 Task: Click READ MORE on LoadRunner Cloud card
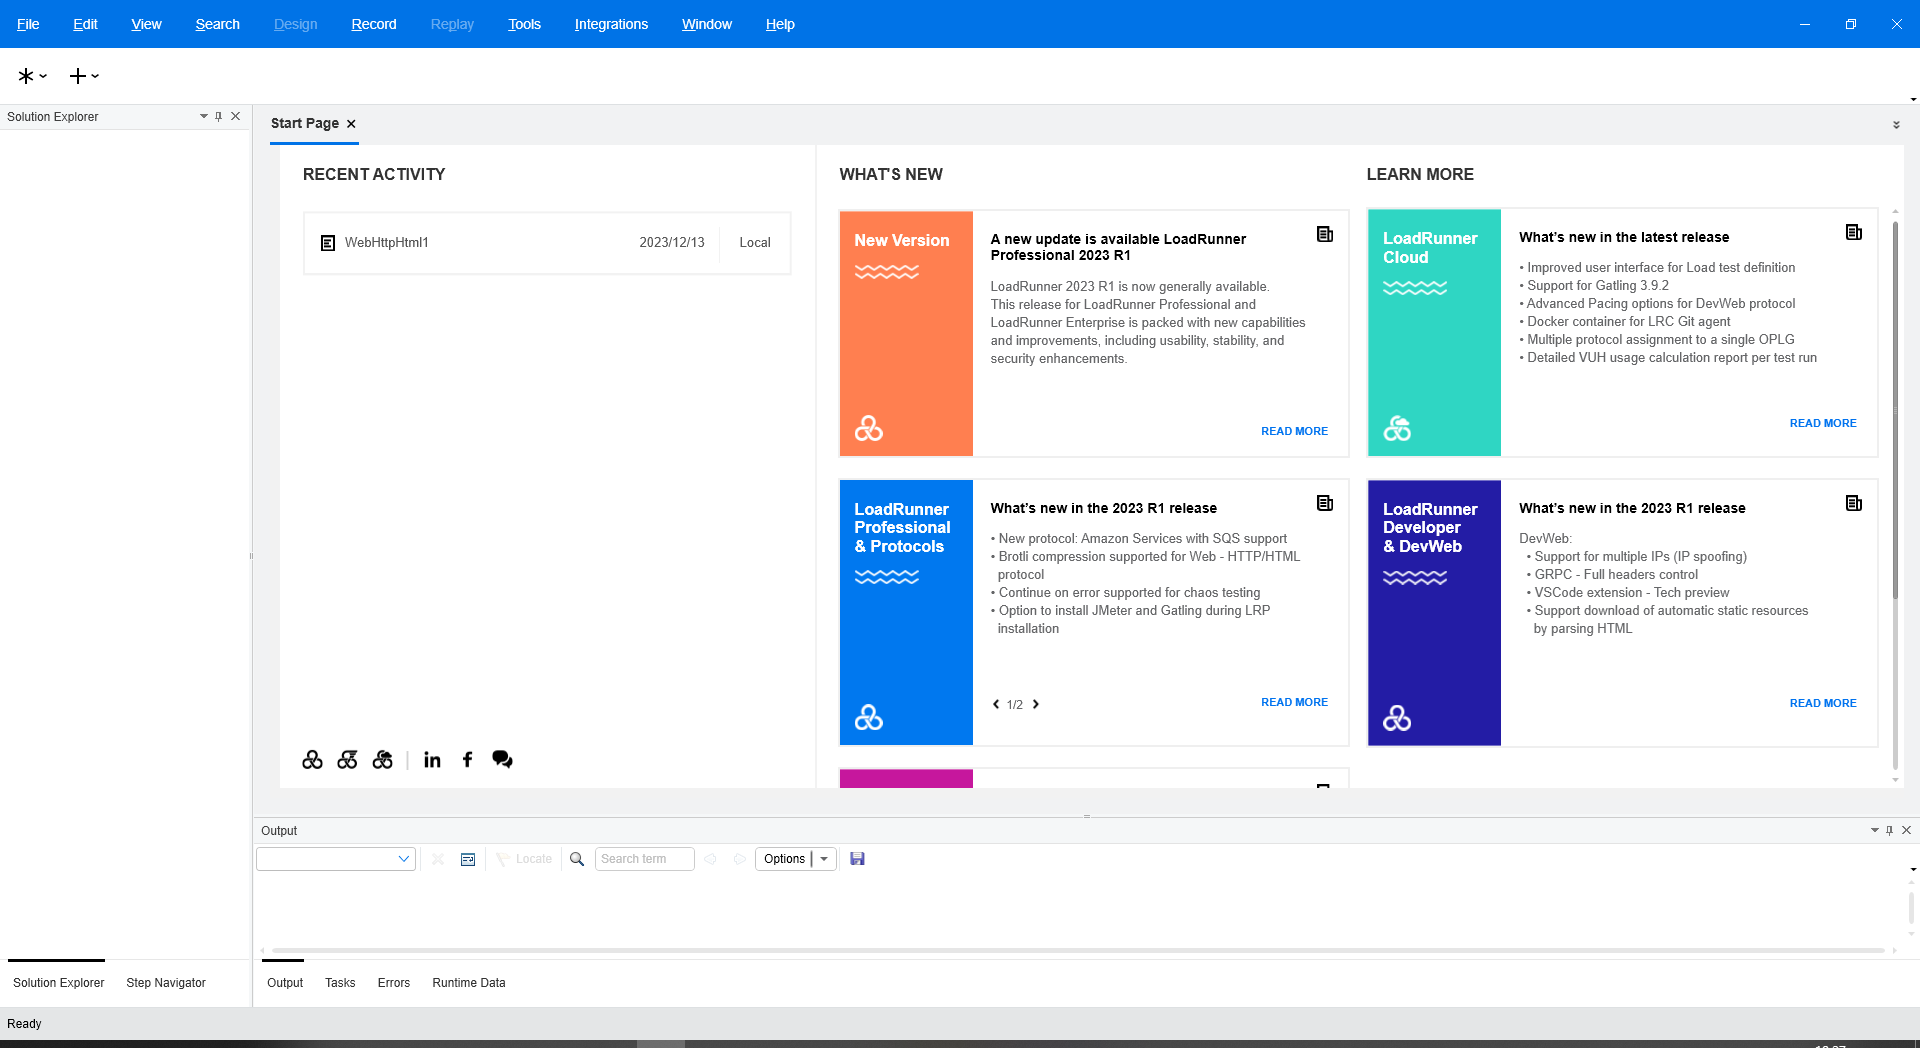pyautogui.click(x=1823, y=423)
